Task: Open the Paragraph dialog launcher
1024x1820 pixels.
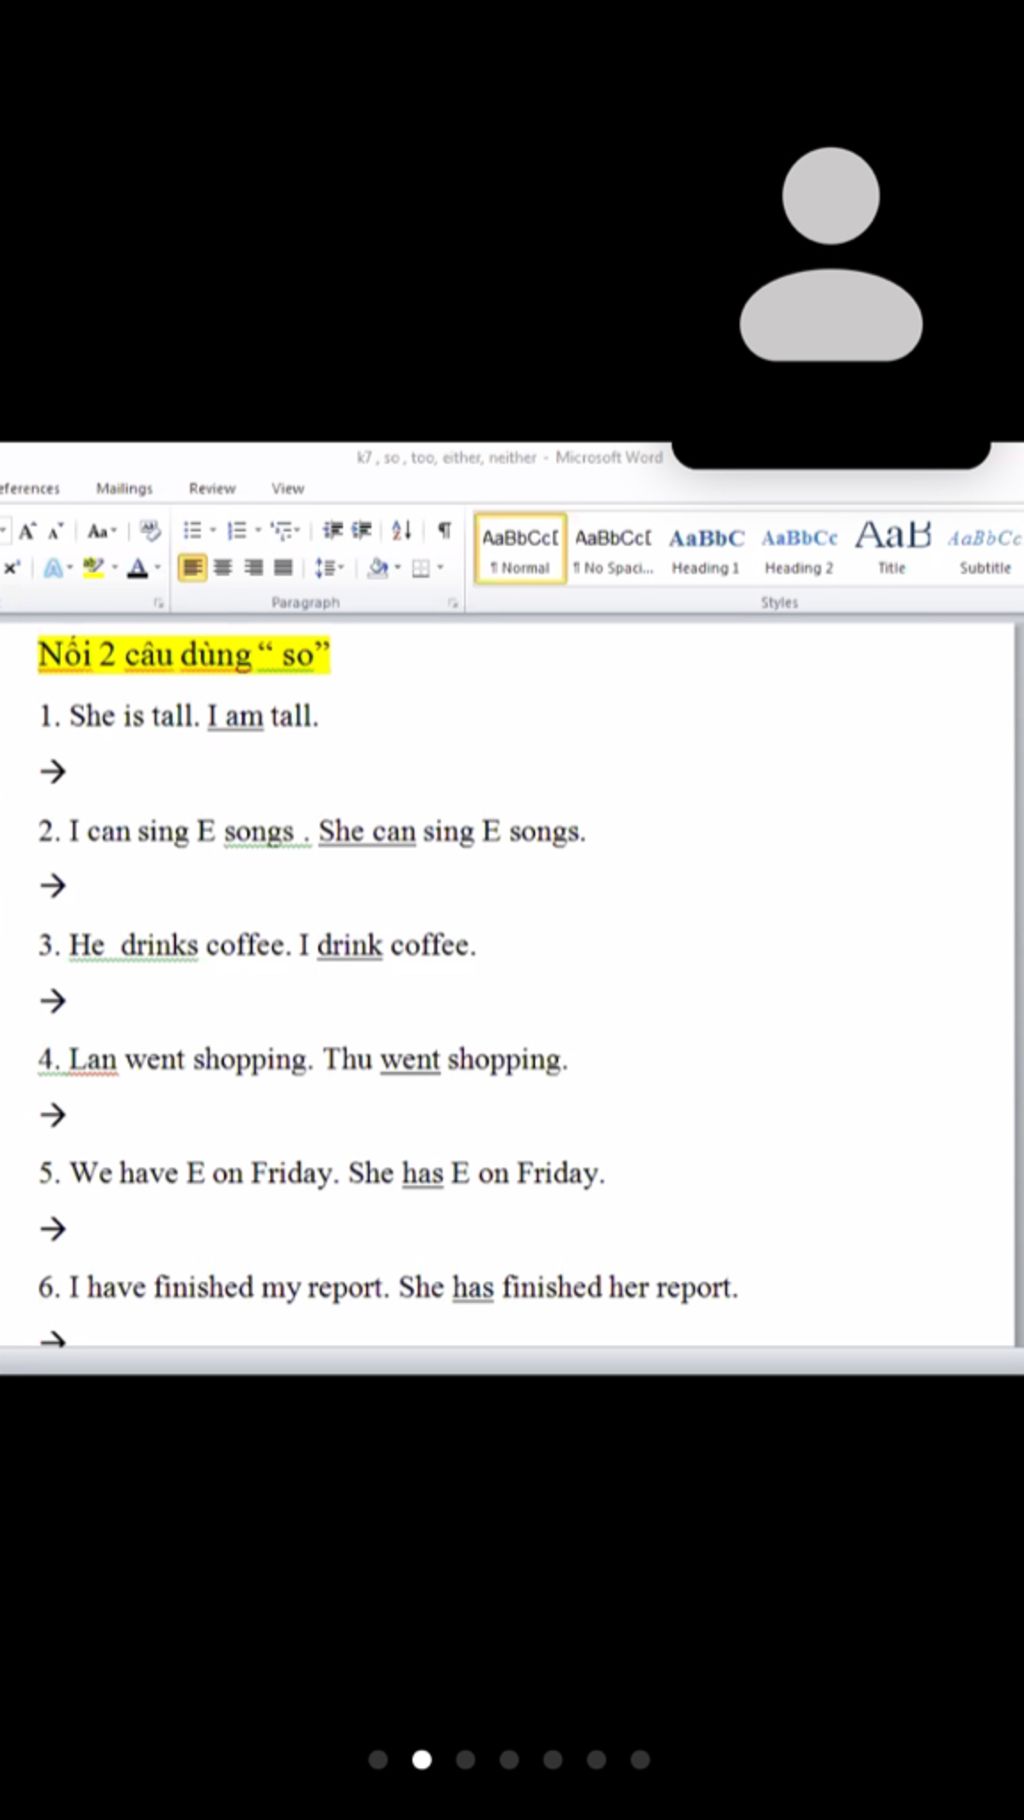Action: [x=452, y=603]
